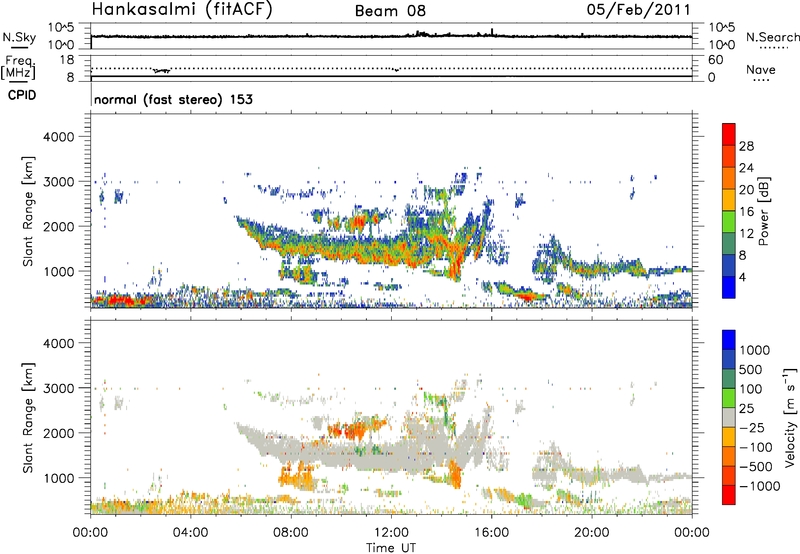Click the red top of Power colorbar
The image size is (800, 554).
tap(729, 134)
